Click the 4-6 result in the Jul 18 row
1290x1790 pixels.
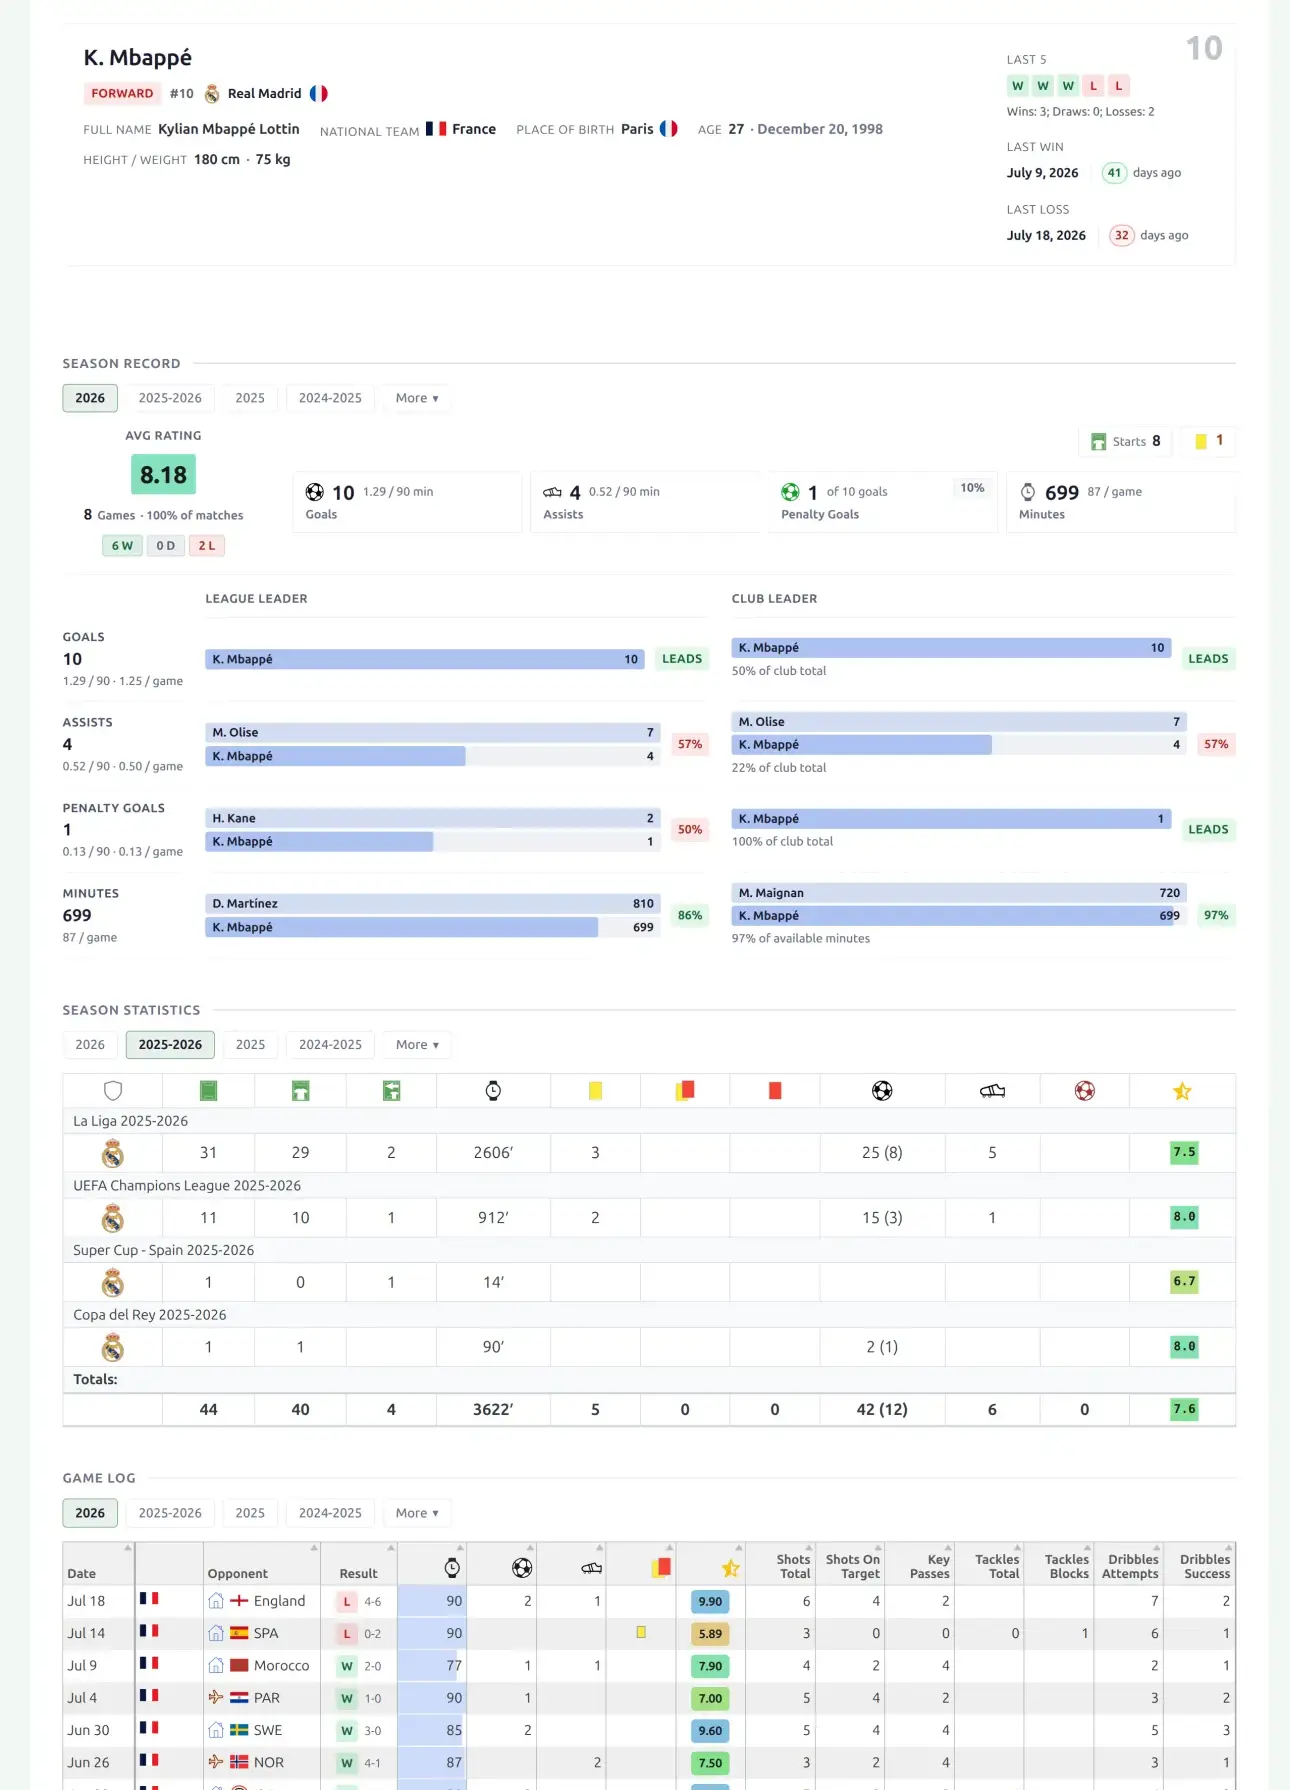pos(372,1602)
